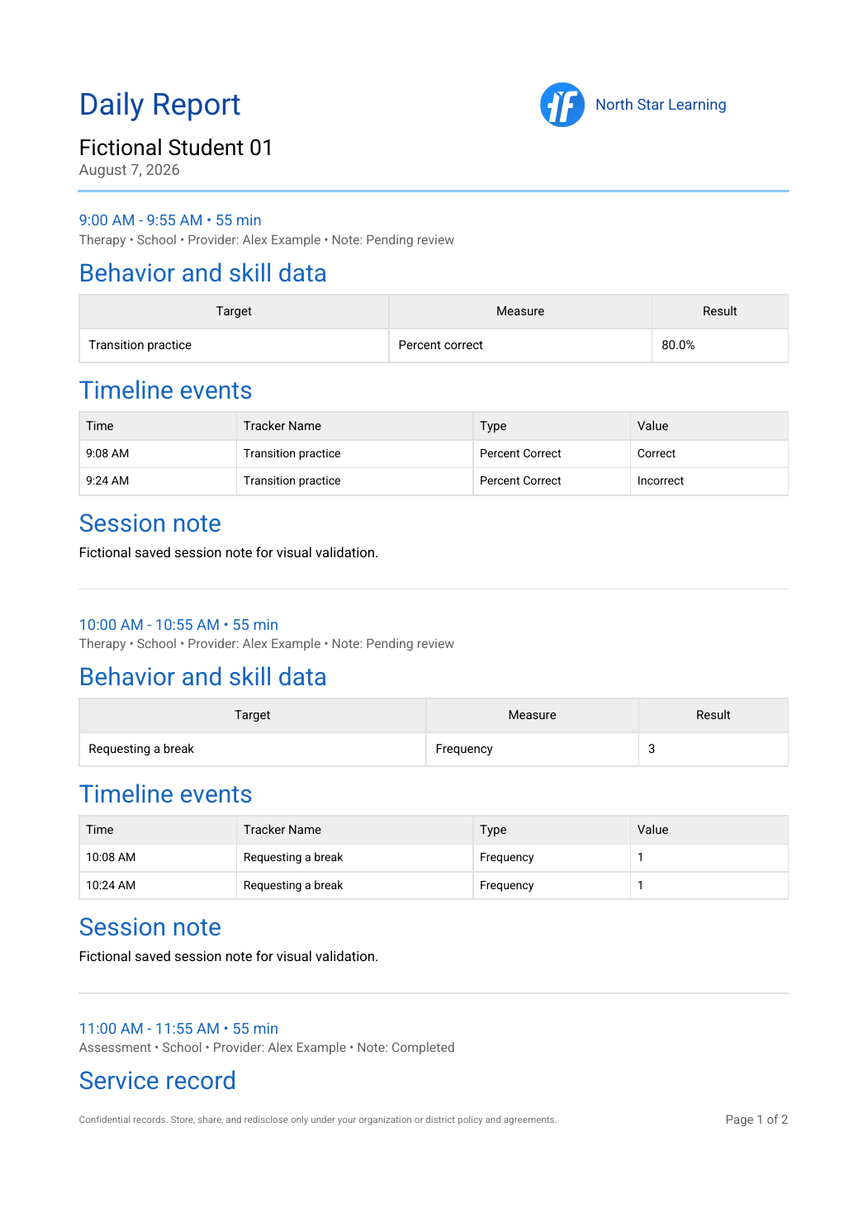The image size is (868, 1207).
Task: Click the Confidential records footer notice
Action: click(318, 1120)
